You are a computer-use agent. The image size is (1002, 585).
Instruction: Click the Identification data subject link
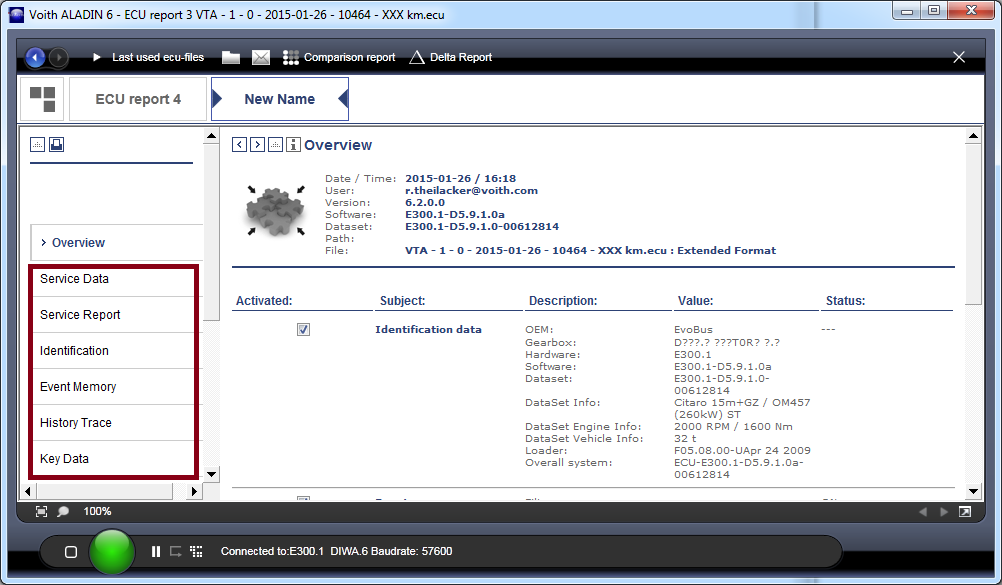[428, 329]
